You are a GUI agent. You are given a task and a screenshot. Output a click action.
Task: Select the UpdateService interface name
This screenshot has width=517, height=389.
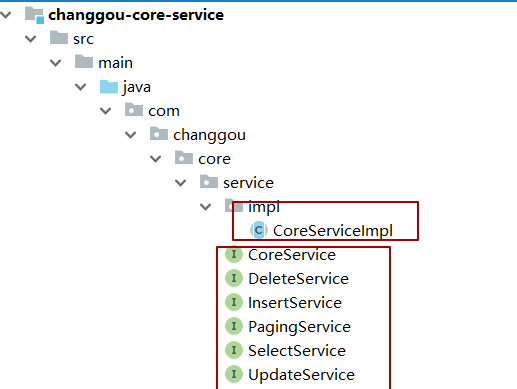pos(301,375)
